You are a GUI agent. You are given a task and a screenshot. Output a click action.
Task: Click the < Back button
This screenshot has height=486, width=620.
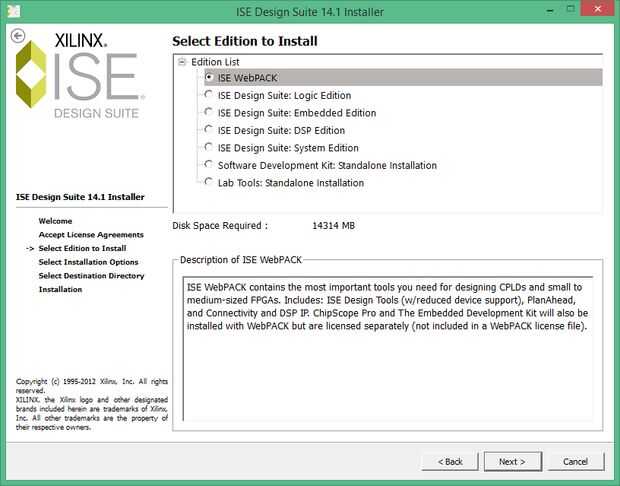click(x=450, y=461)
